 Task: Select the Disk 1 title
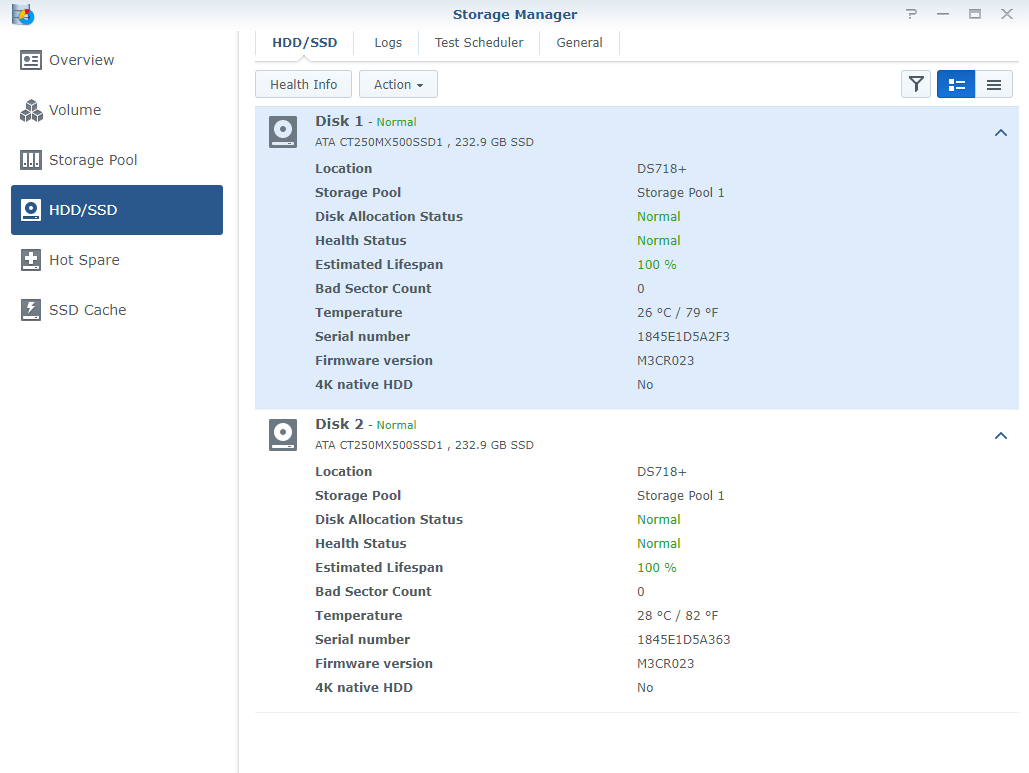[339, 121]
